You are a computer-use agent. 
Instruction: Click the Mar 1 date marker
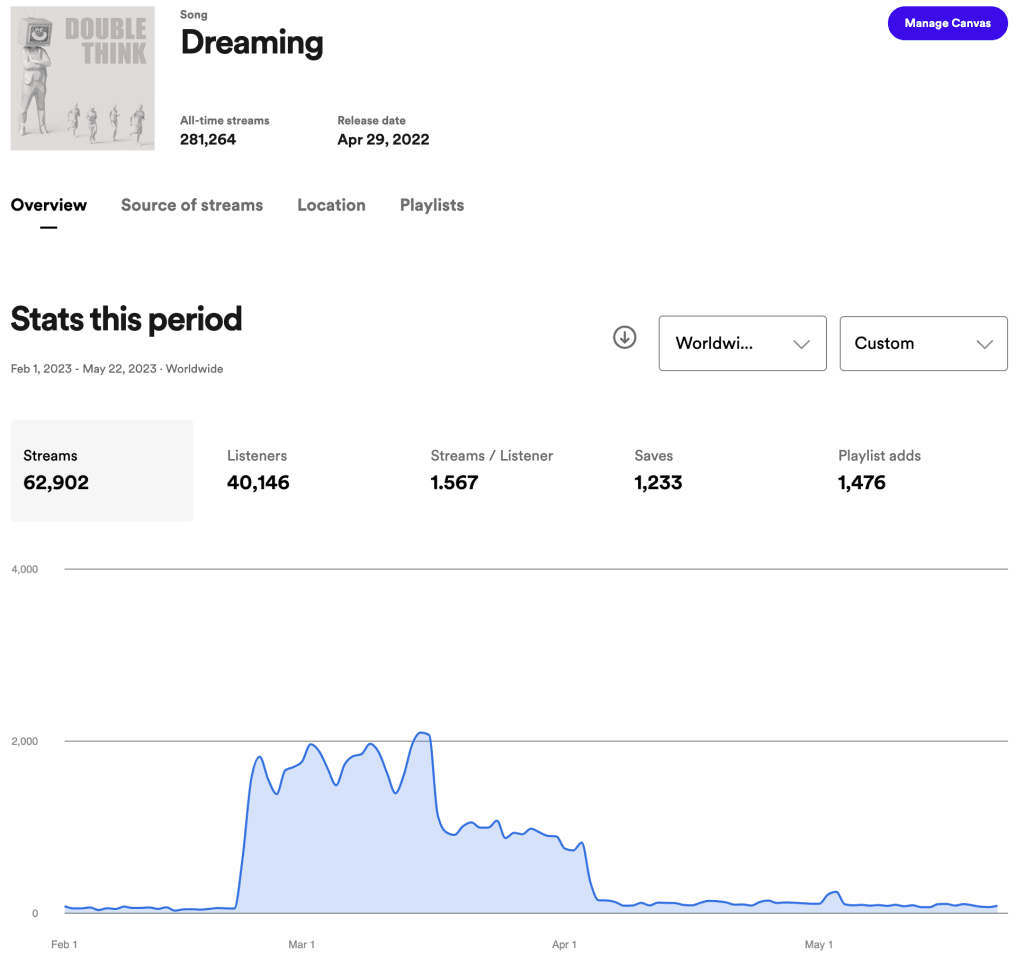(x=301, y=944)
